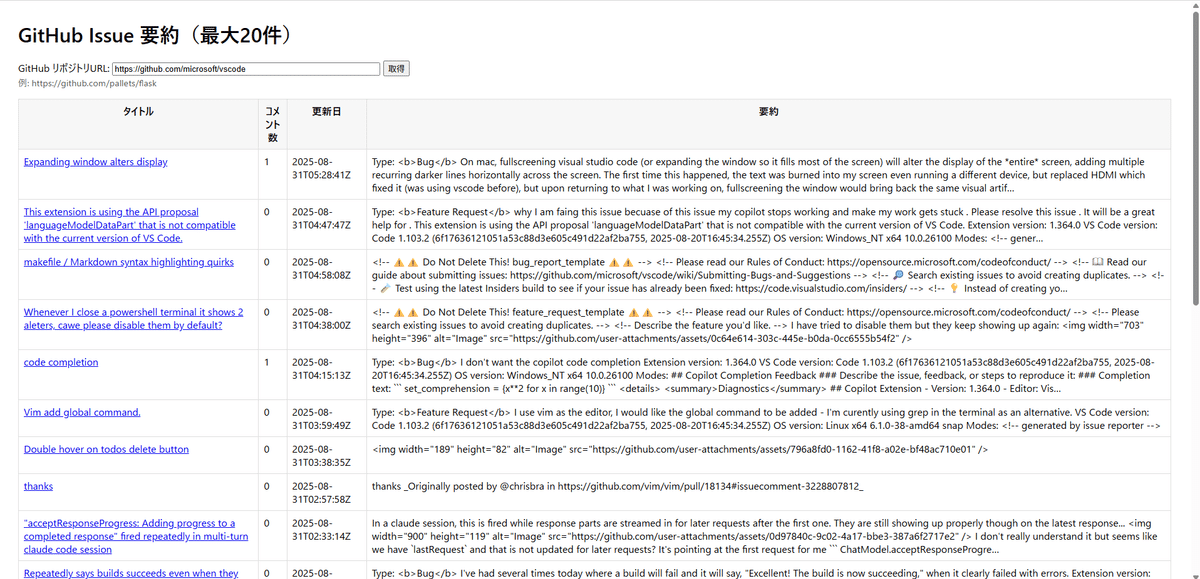The width and height of the screenshot is (1200, 579).
Task: Open the "Expanding window alters display" issue
Action: 94,161
